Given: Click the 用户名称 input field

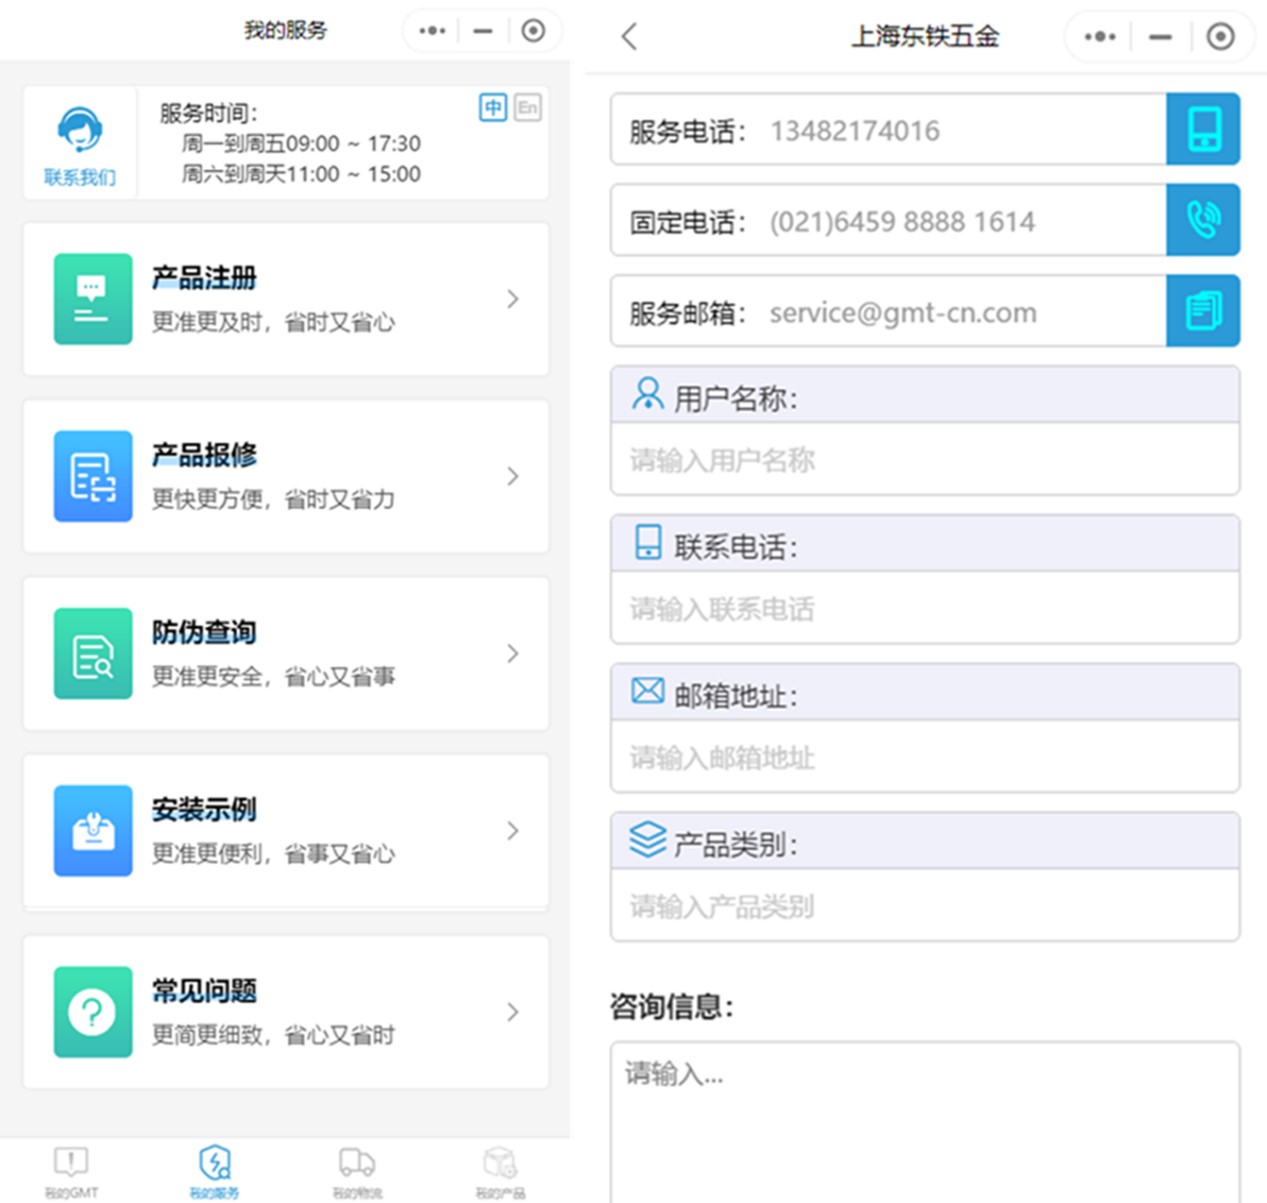Looking at the screenshot, I should [x=925, y=460].
